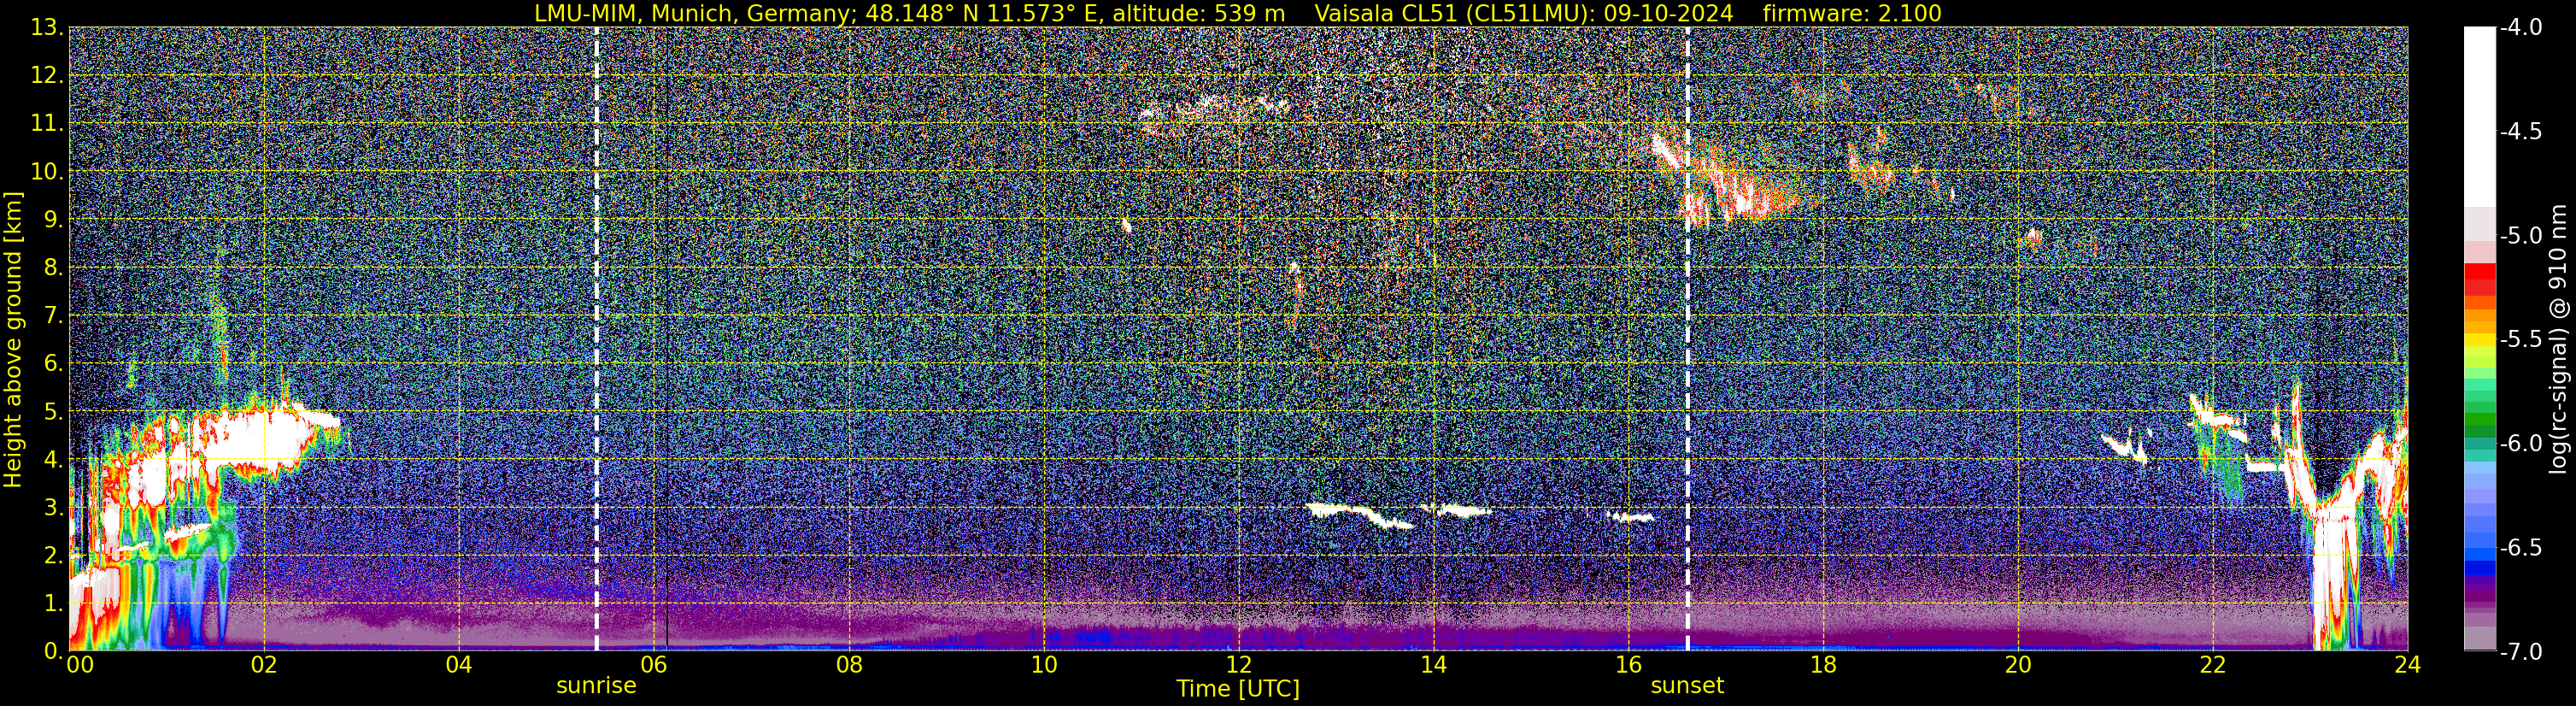Screen dimensions: 2576x706
Task: Click the '02' time axis tick label
Action: pos(264,665)
